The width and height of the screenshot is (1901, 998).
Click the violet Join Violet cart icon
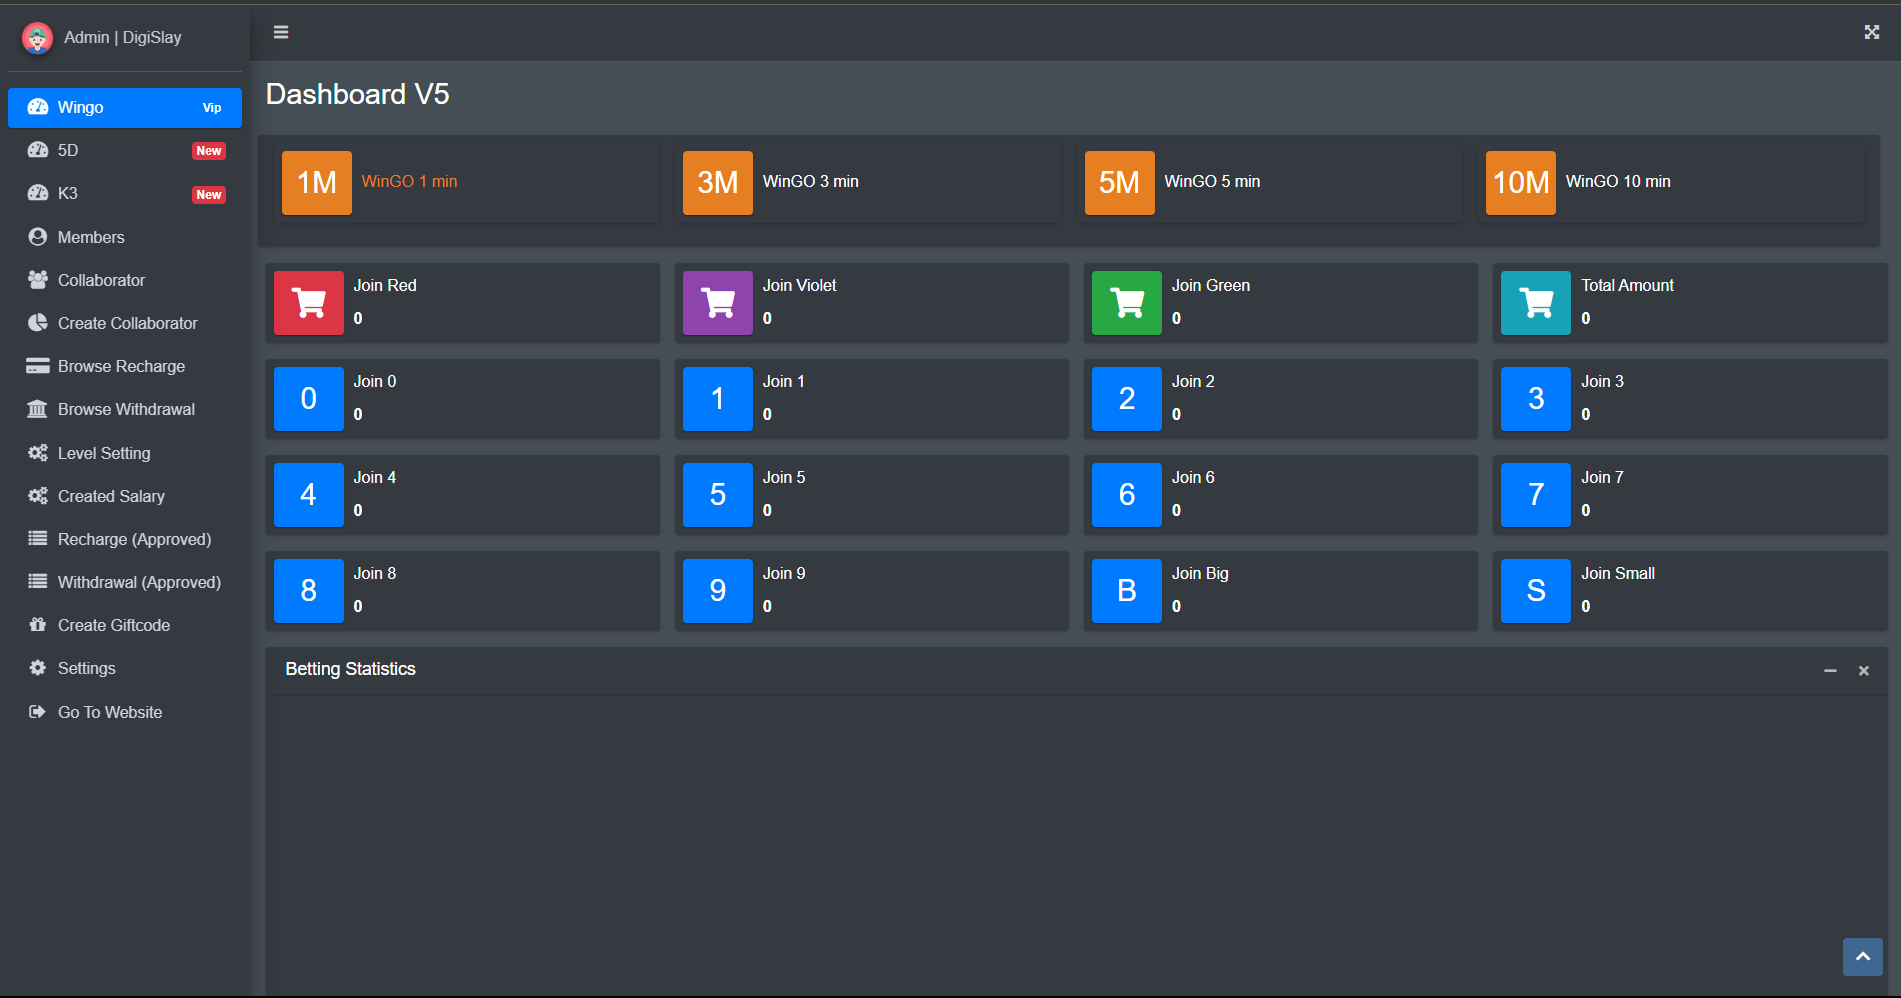point(718,303)
